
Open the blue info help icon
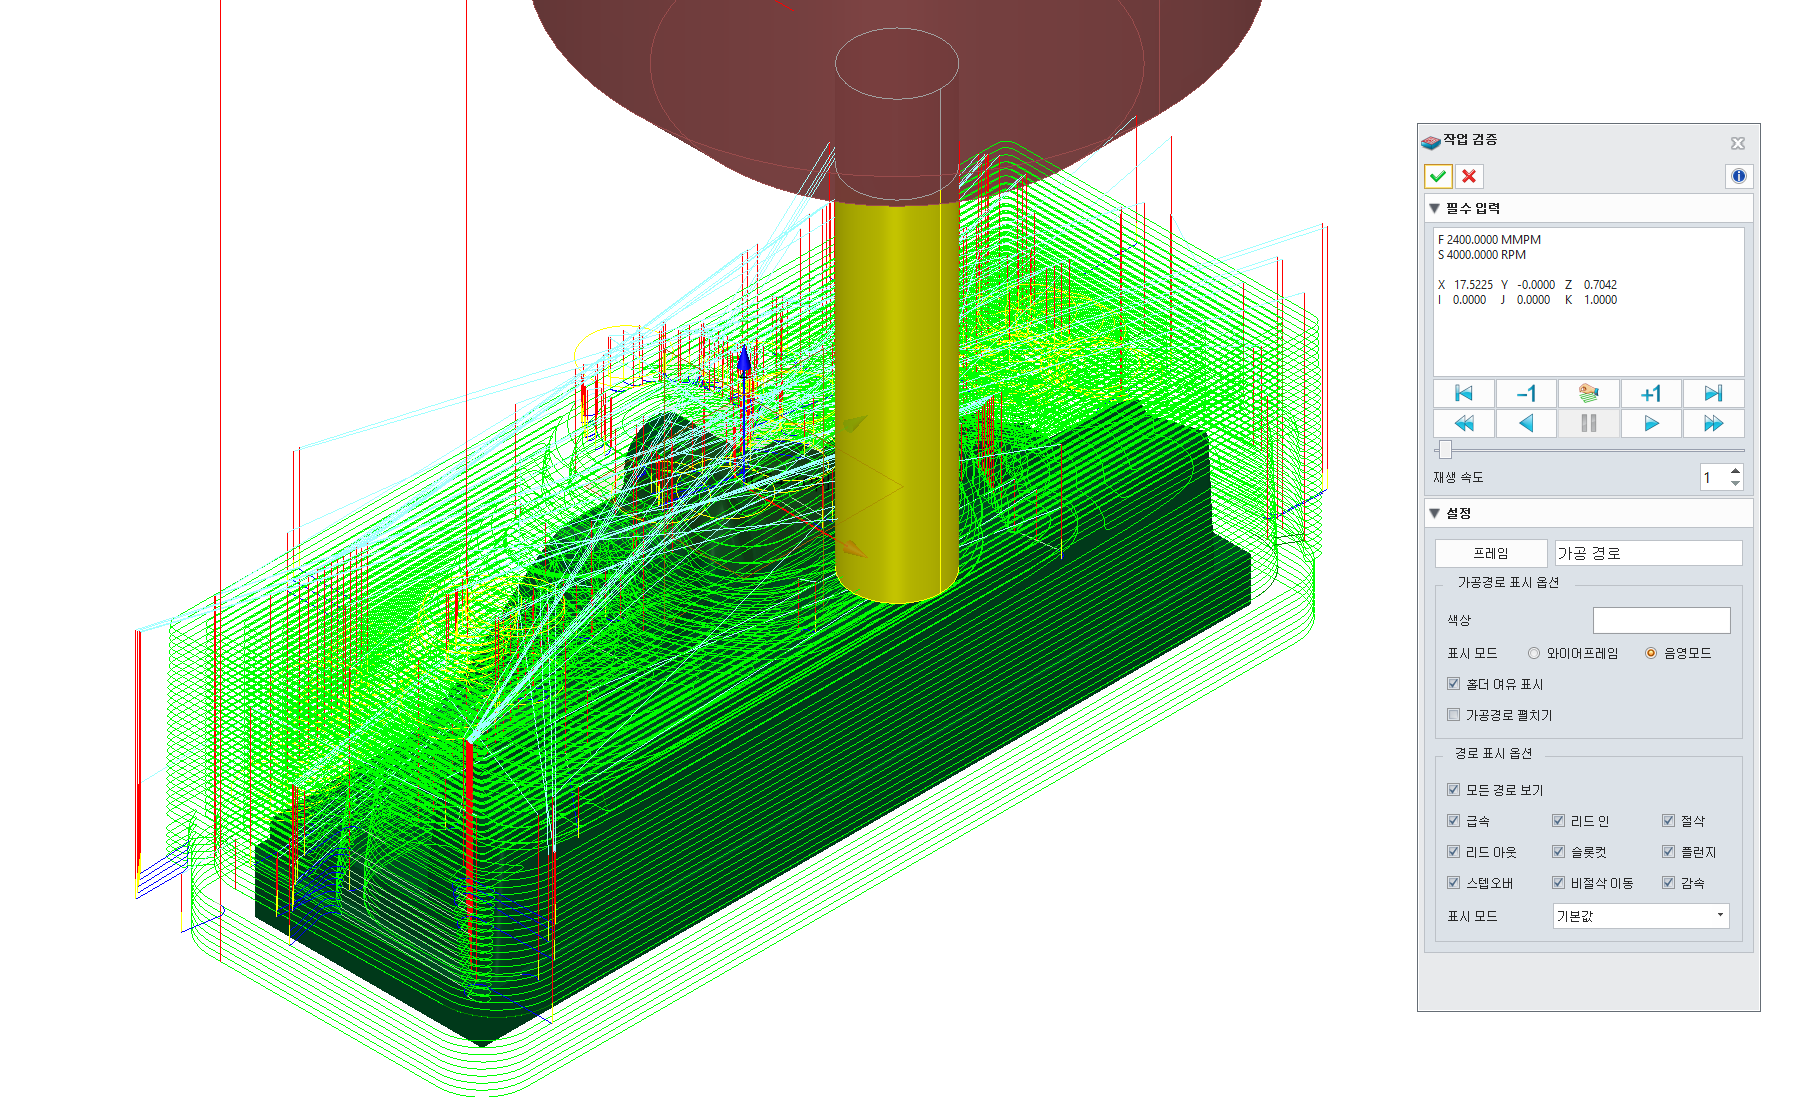(1739, 176)
